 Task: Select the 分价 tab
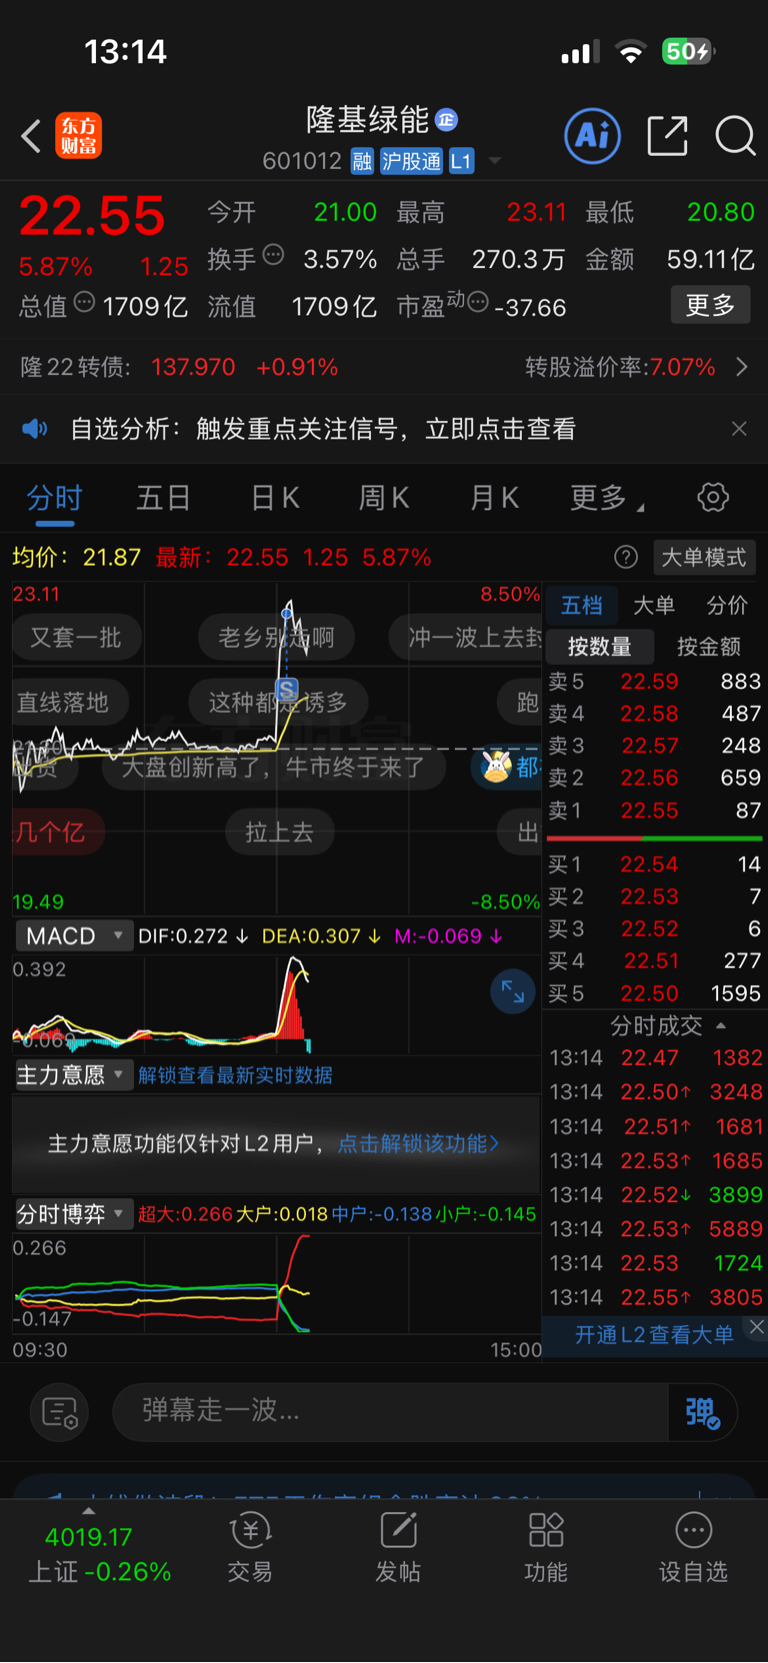[727, 604]
